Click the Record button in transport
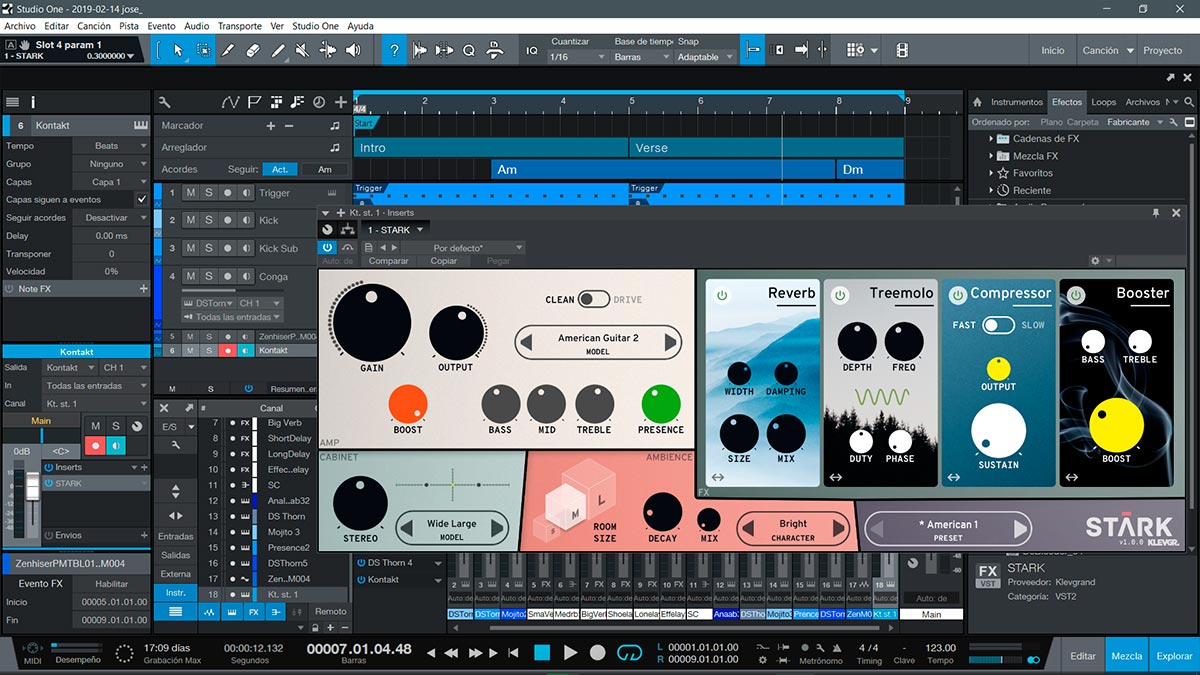Screen dimensions: 1200x675 pyautogui.click(x=598, y=652)
